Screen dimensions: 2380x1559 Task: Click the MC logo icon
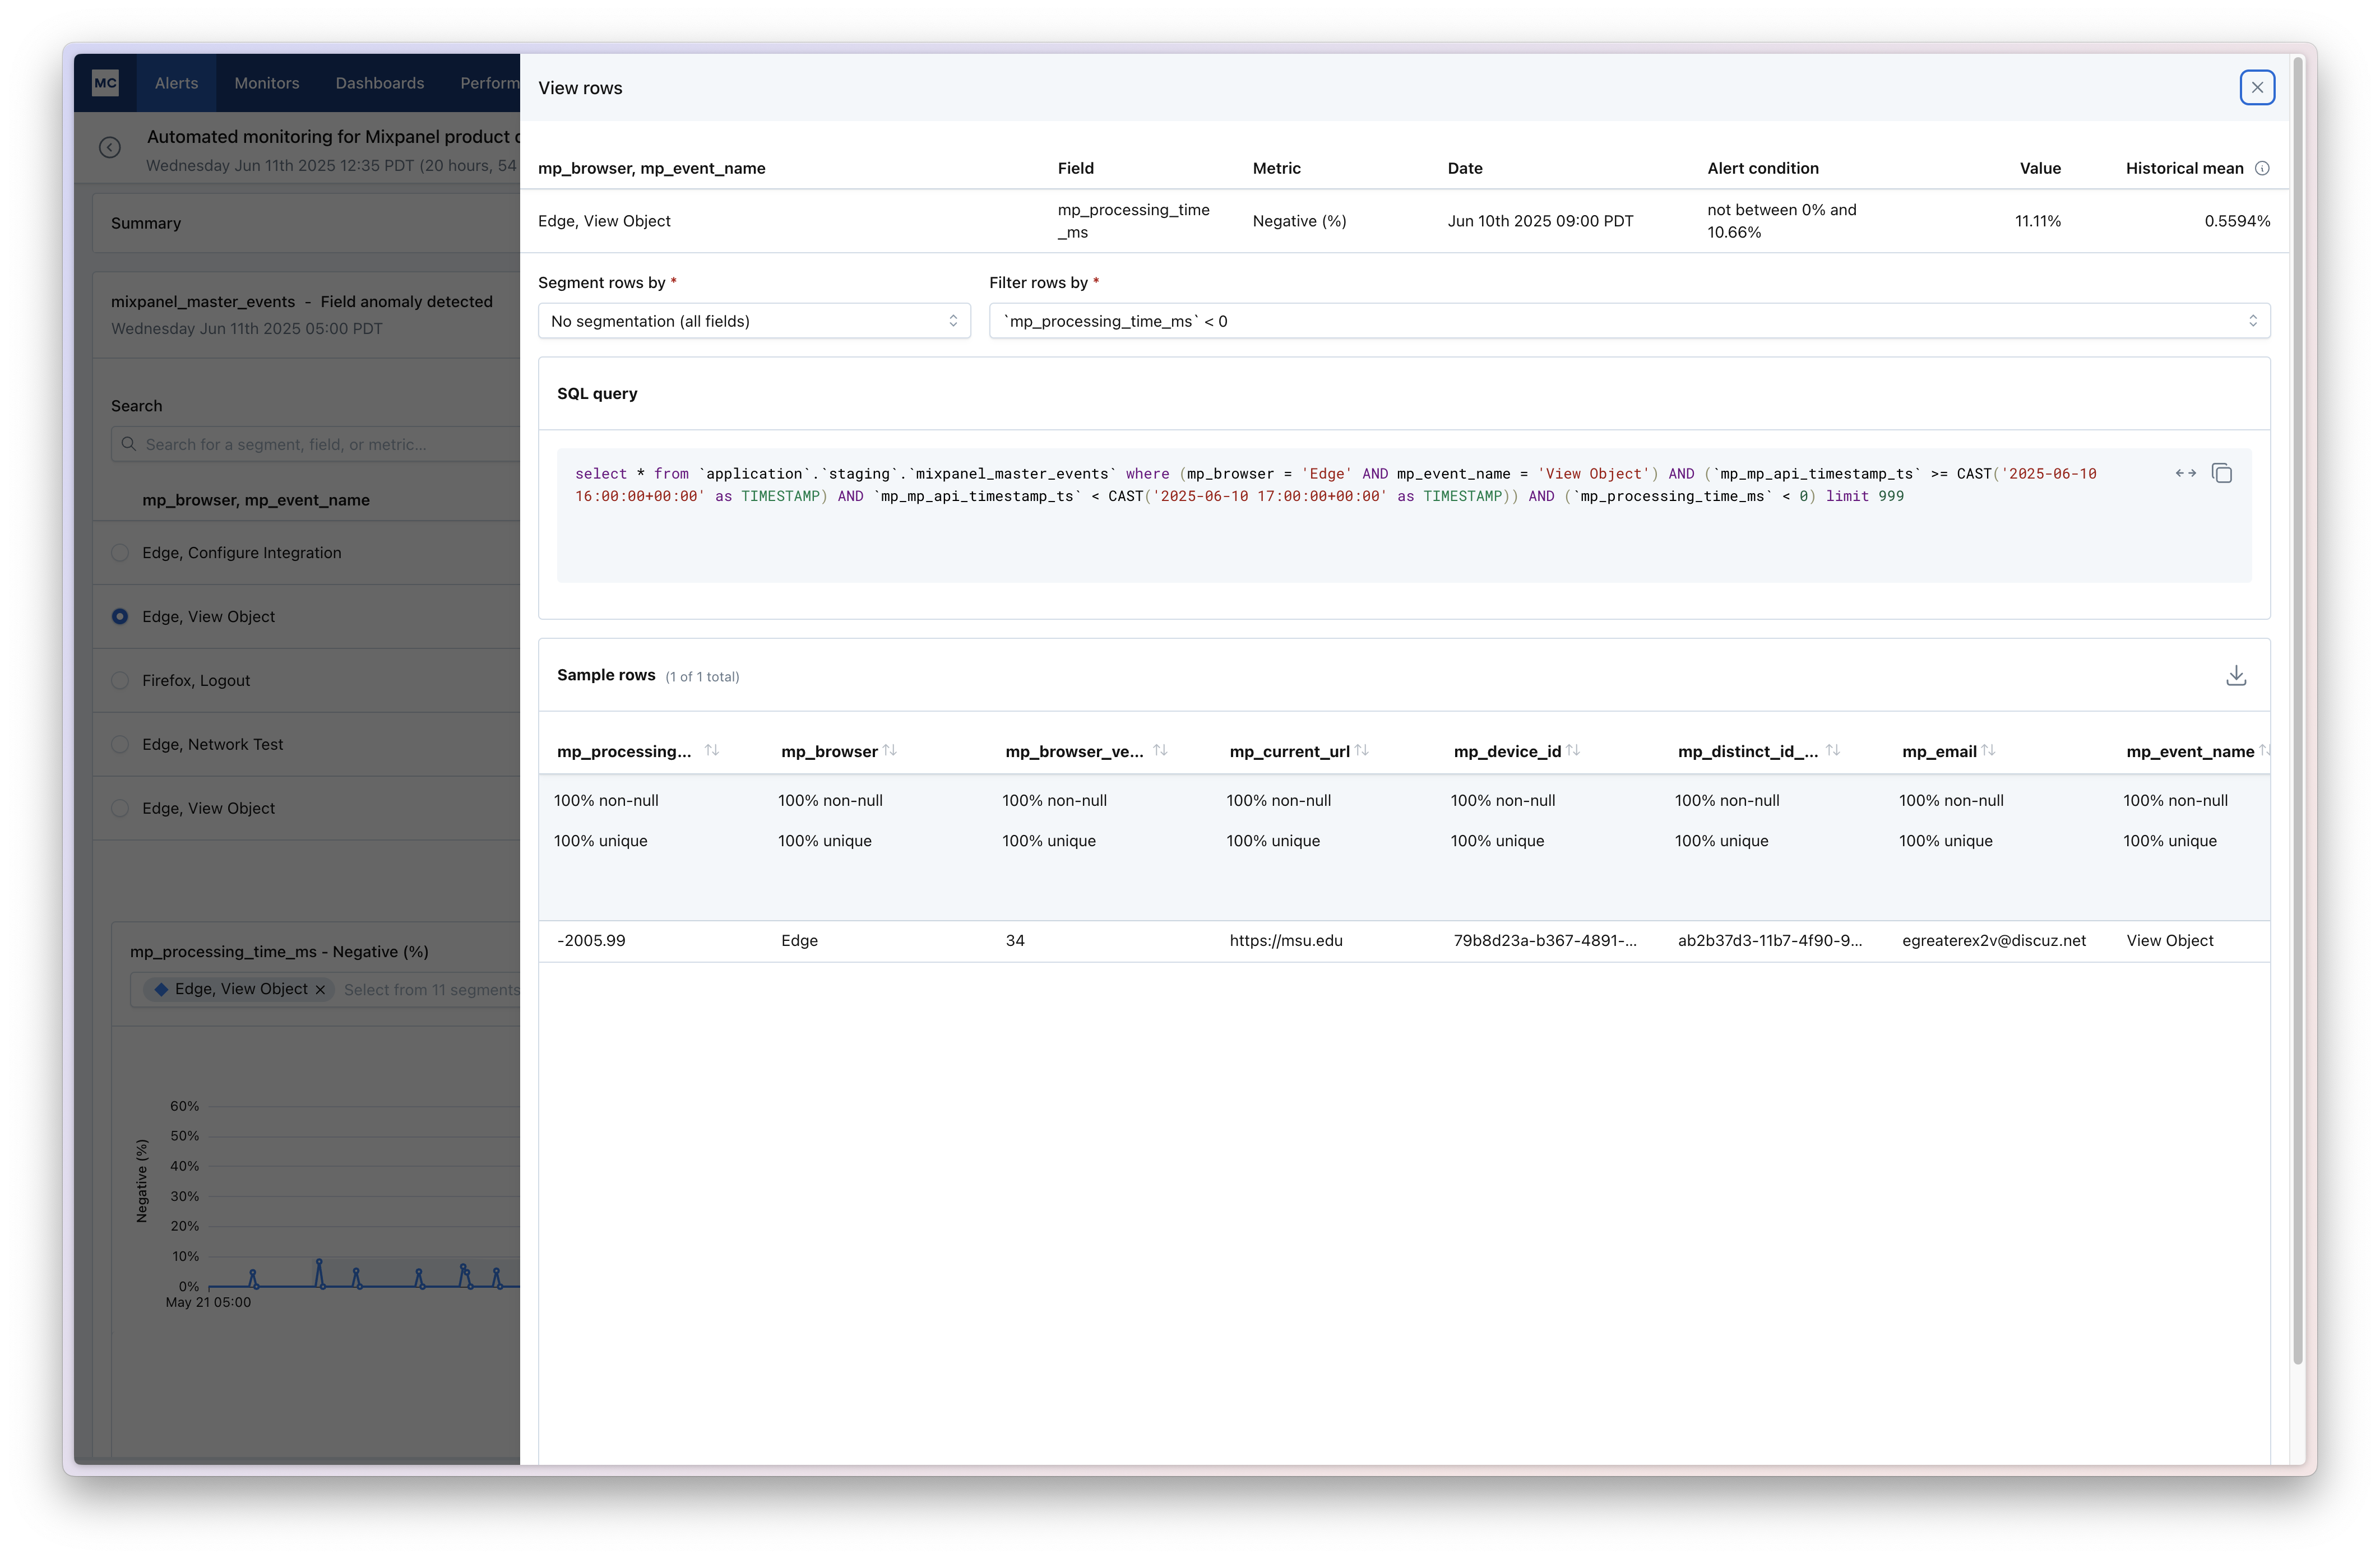click(x=105, y=83)
